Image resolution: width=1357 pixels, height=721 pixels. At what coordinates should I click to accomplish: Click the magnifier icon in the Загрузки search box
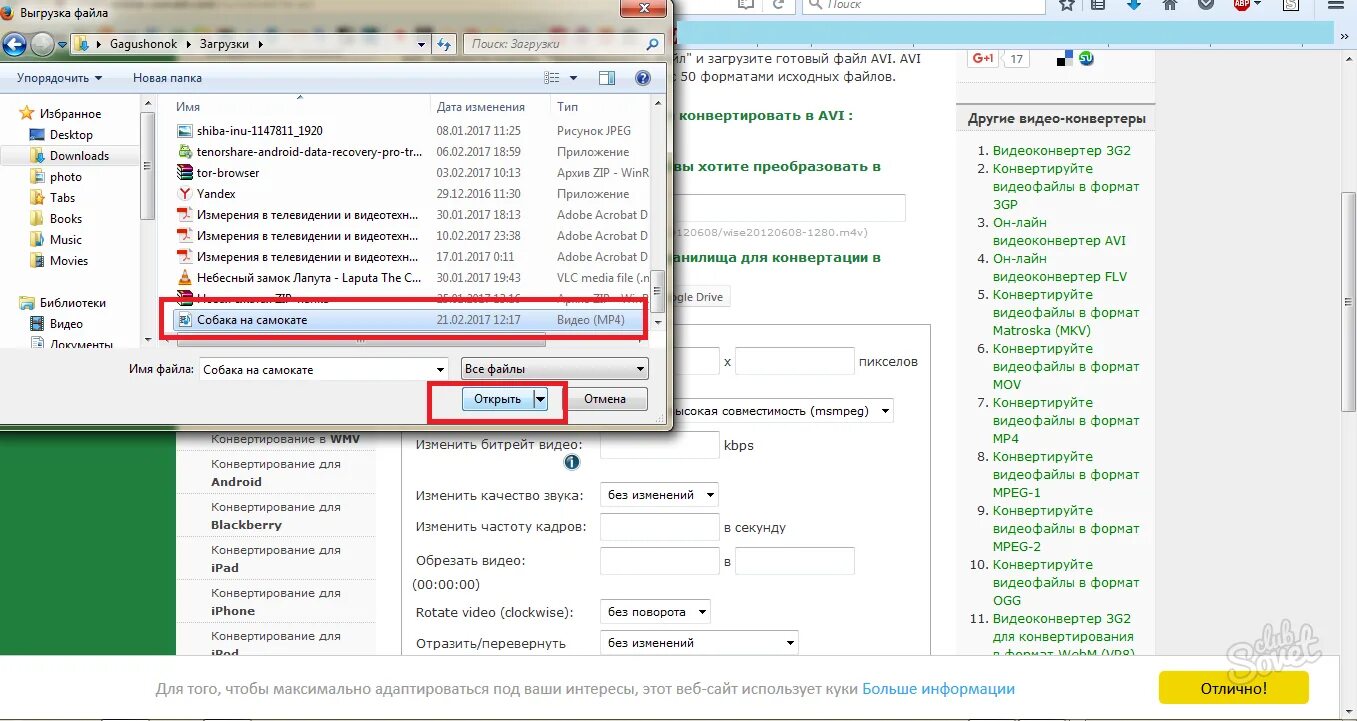652,44
